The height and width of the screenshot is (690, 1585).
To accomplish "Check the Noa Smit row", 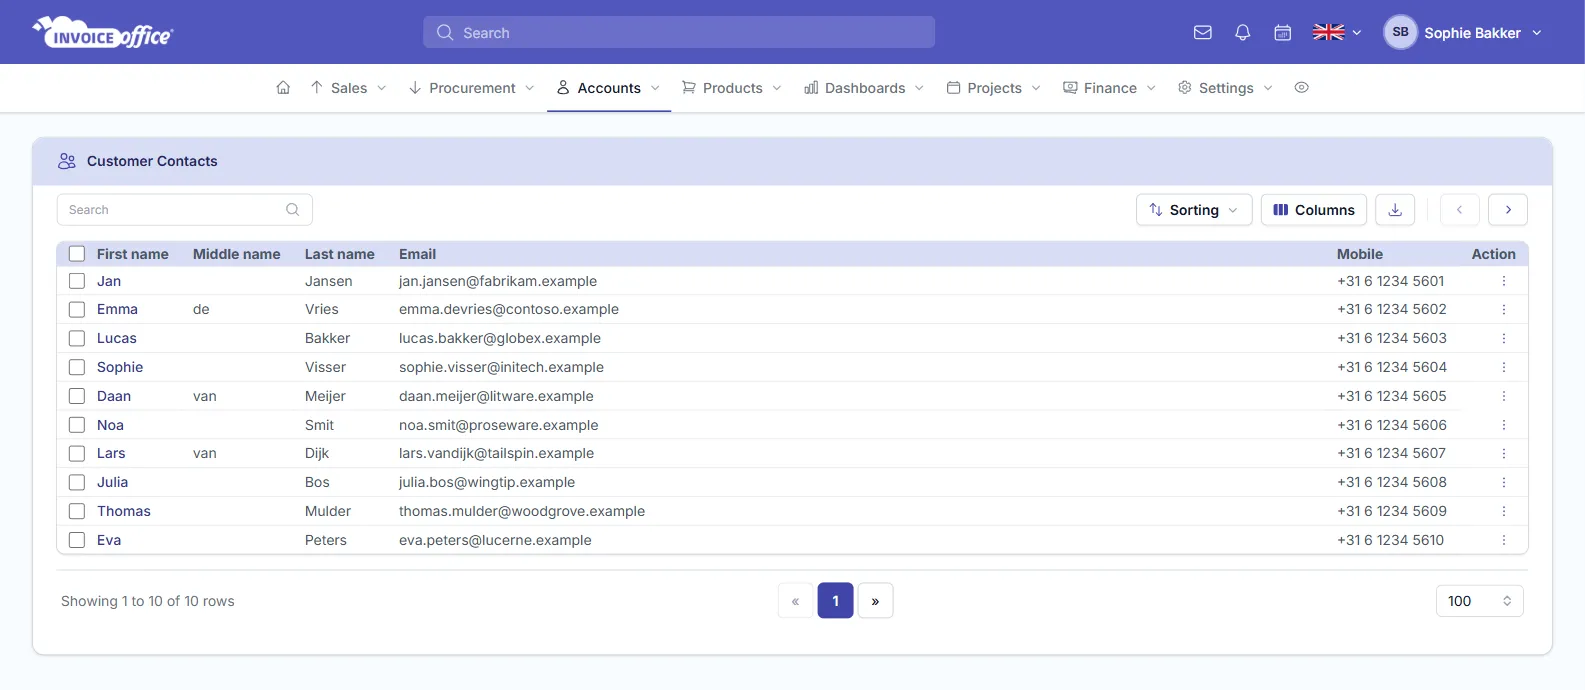I will point(77,425).
